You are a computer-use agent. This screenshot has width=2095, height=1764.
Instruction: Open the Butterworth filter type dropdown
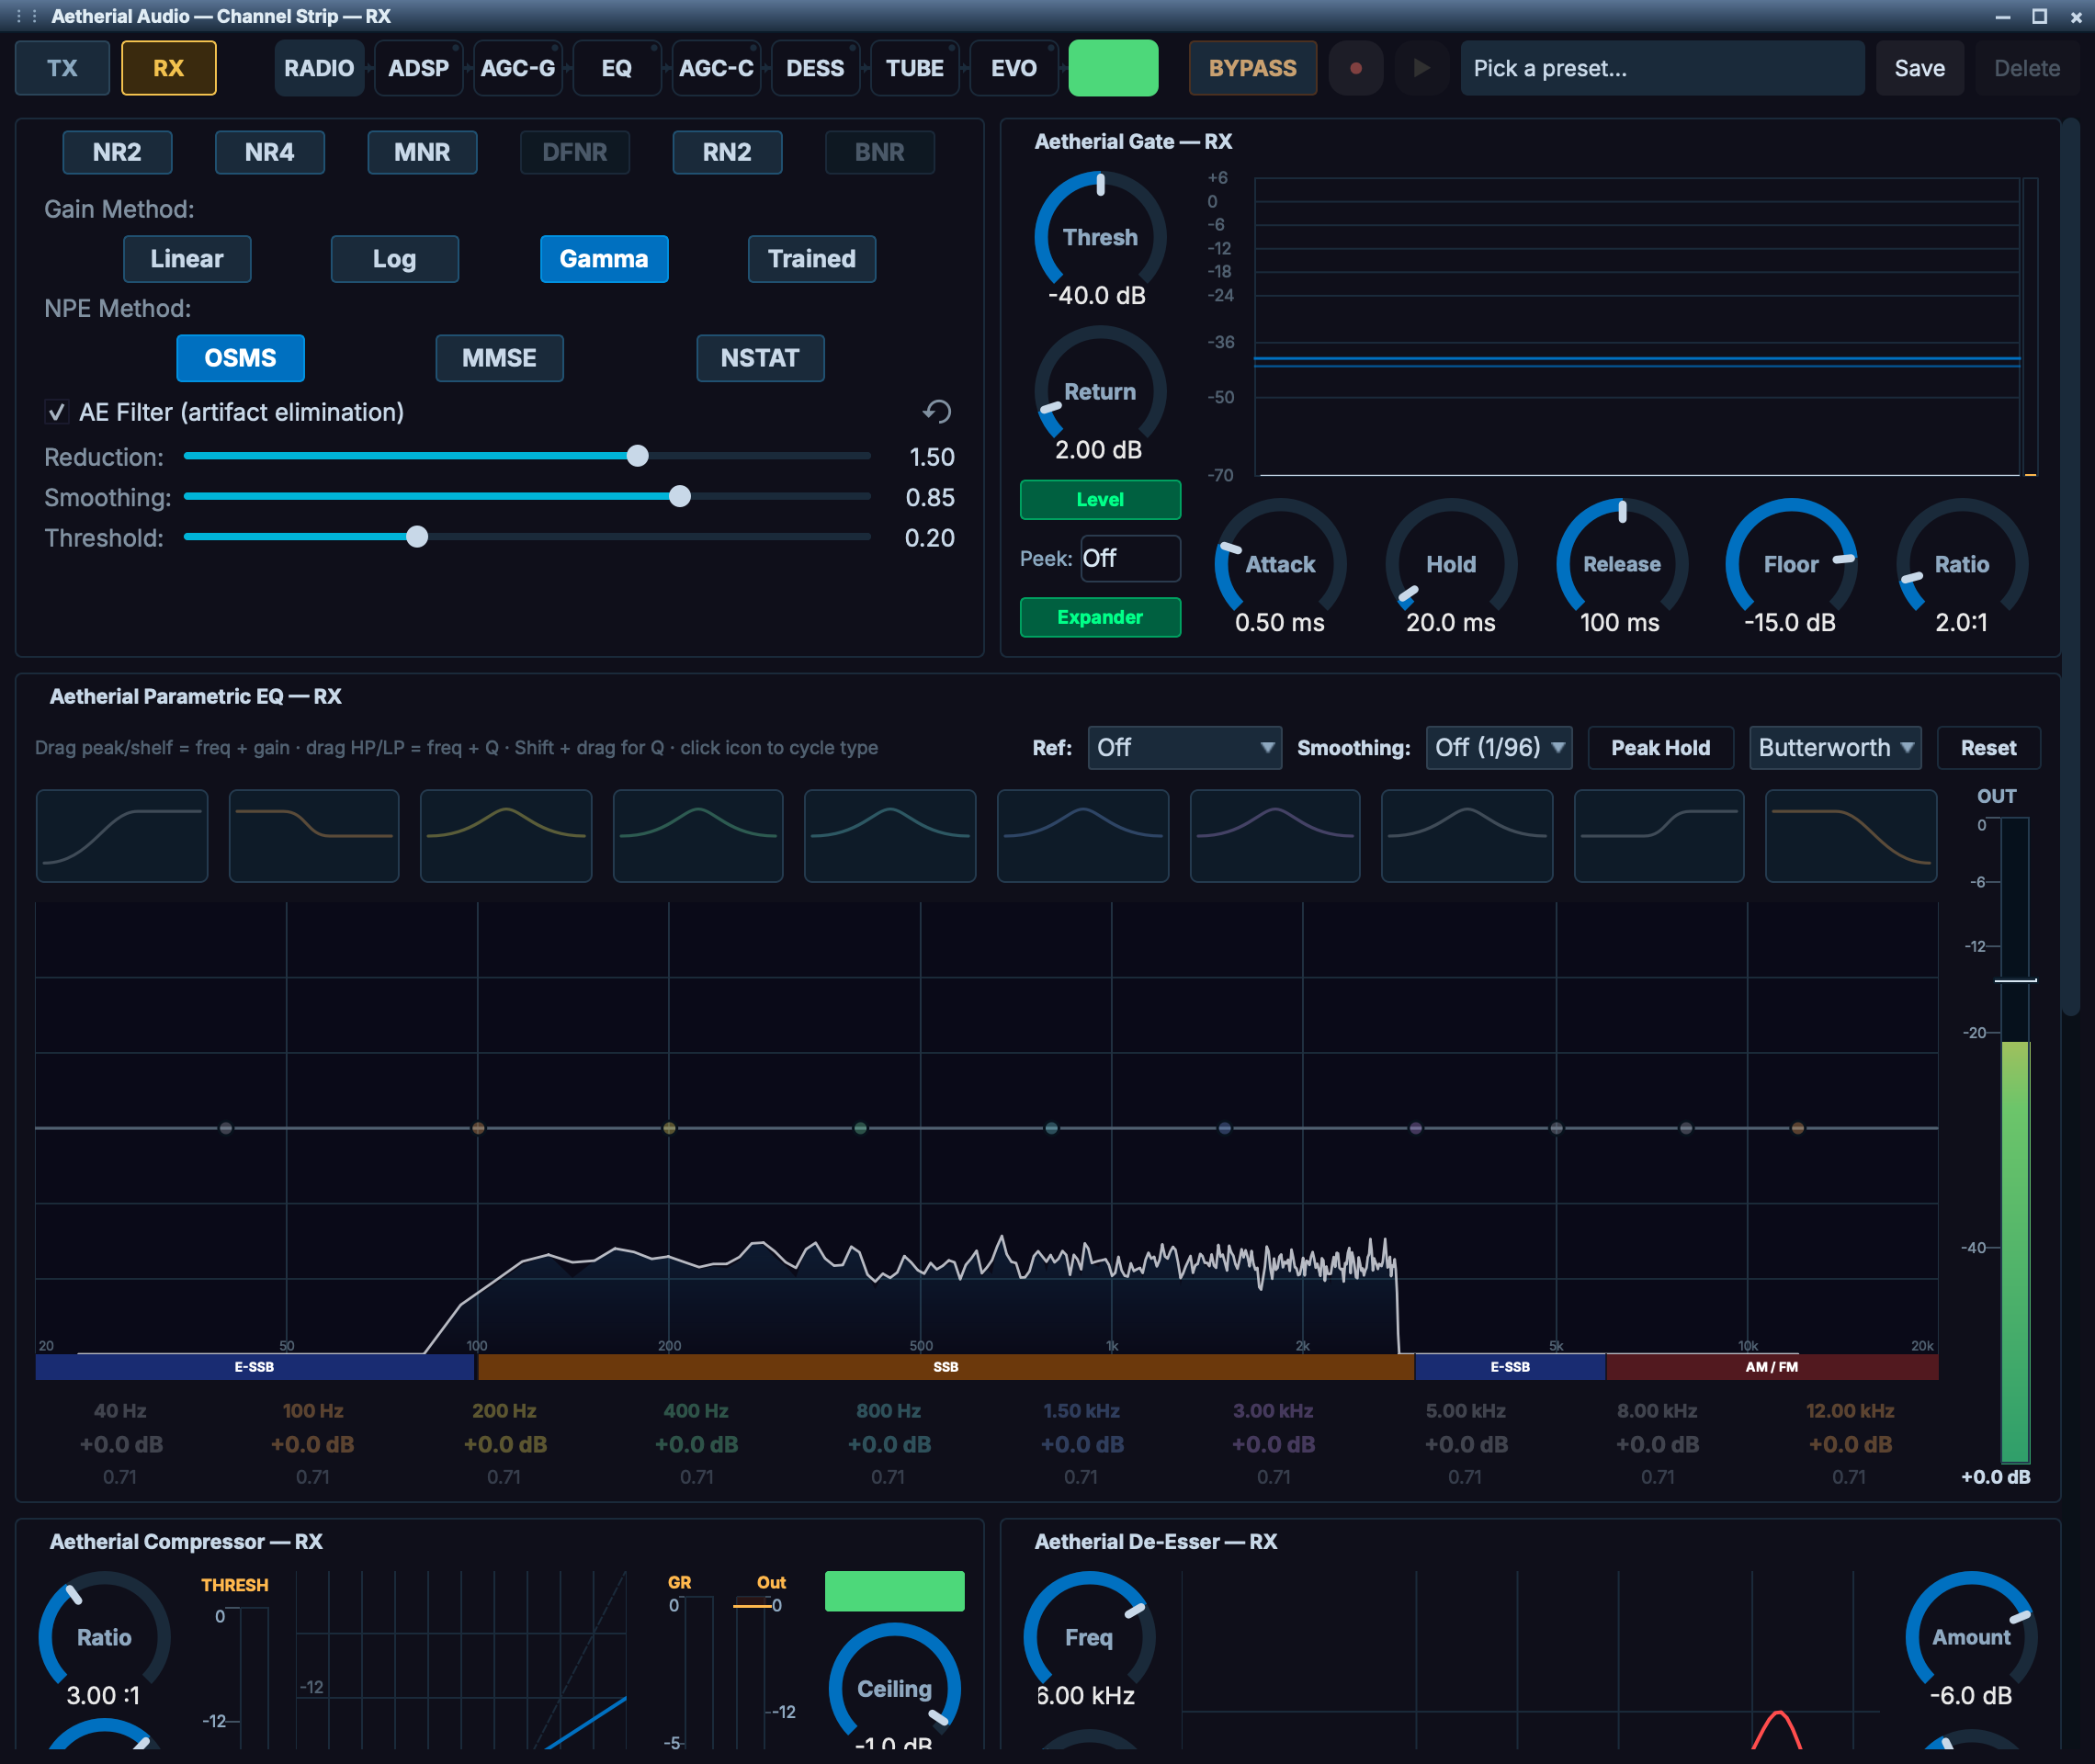[x=1835, y=748]
